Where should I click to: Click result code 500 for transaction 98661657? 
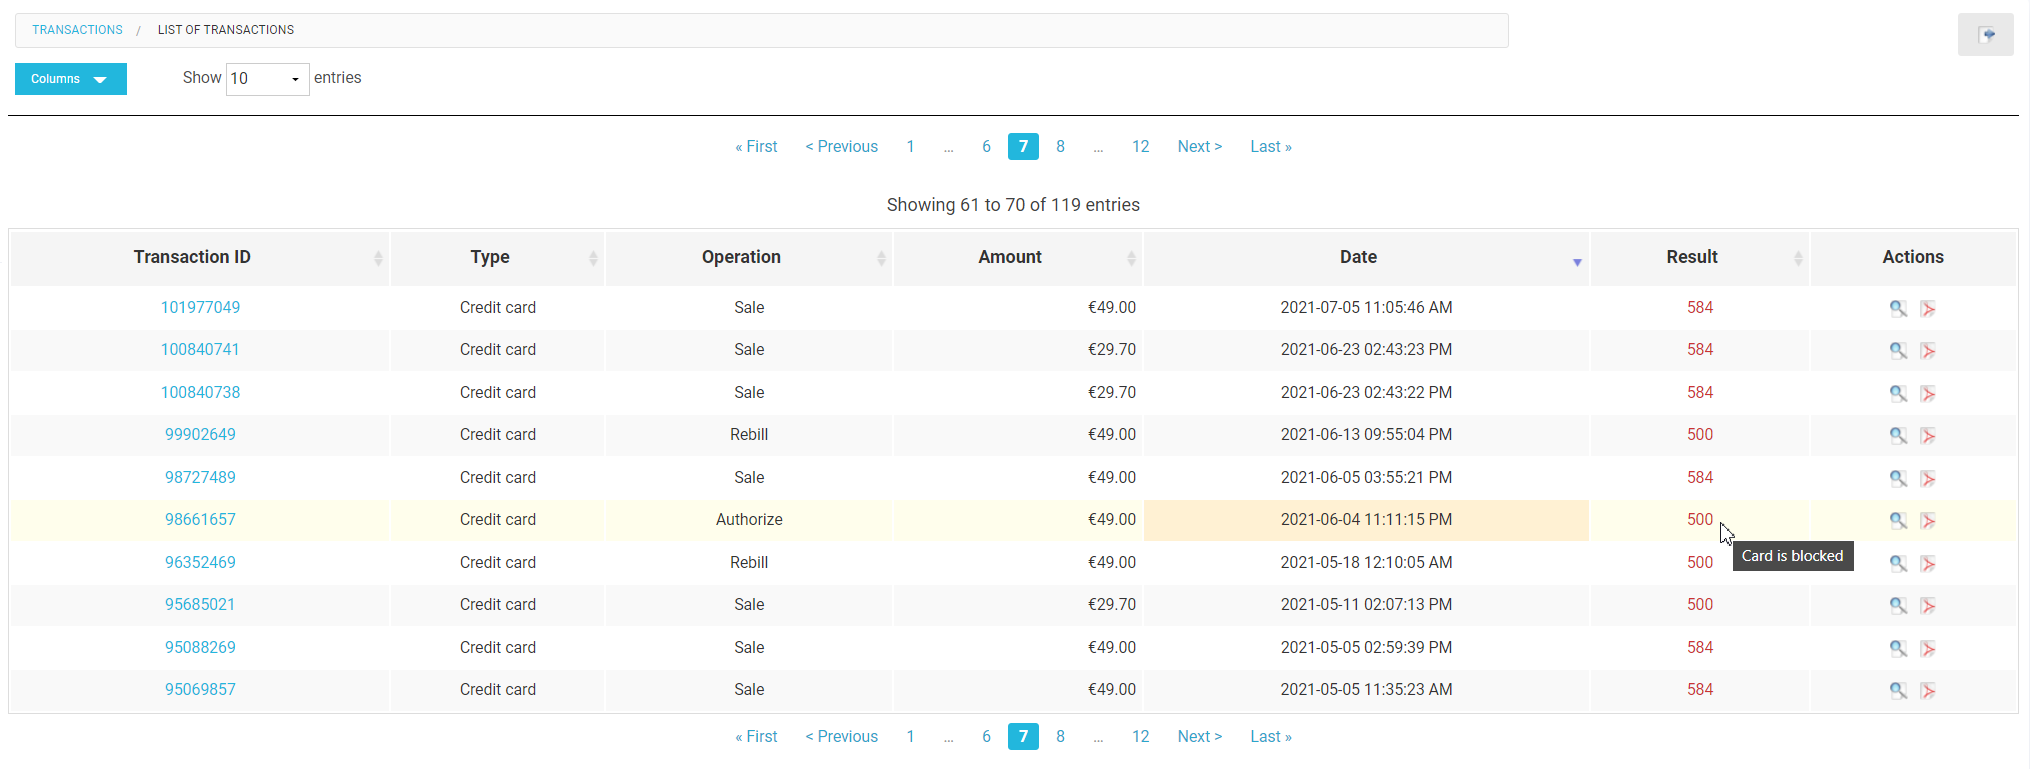coord(1700,519)
